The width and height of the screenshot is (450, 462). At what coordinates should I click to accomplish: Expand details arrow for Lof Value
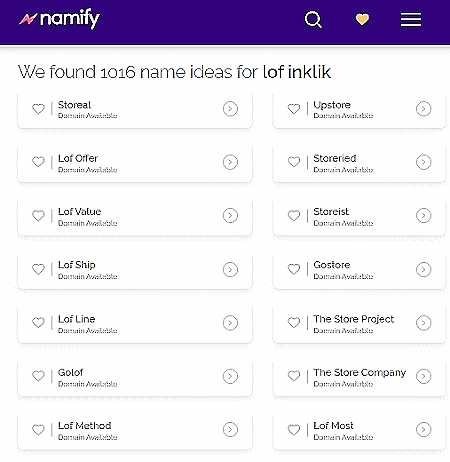(x=230, y=216)
